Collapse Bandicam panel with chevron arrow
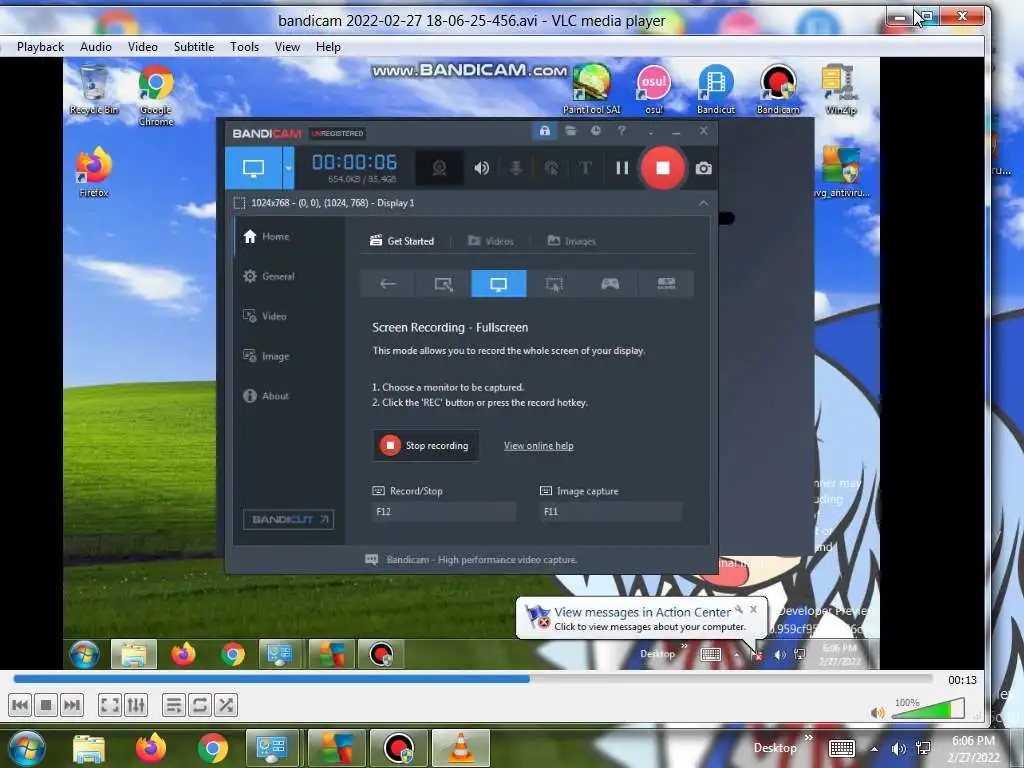Screen dimensions: 1024x768 703,203
